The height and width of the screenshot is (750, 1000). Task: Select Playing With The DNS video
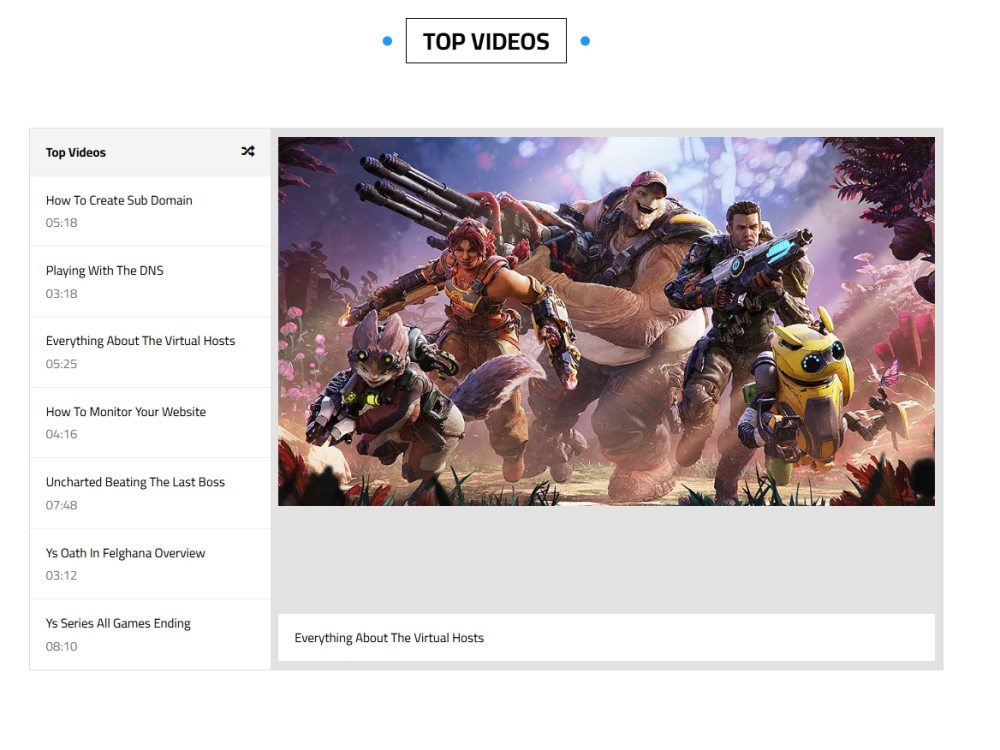(x=150, y=282)
